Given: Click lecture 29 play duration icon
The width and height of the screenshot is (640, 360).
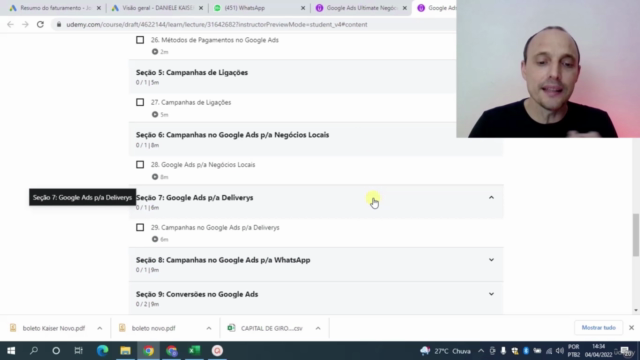Looking at the screenshot, I should pyautogui.click(x=155, y=239).
